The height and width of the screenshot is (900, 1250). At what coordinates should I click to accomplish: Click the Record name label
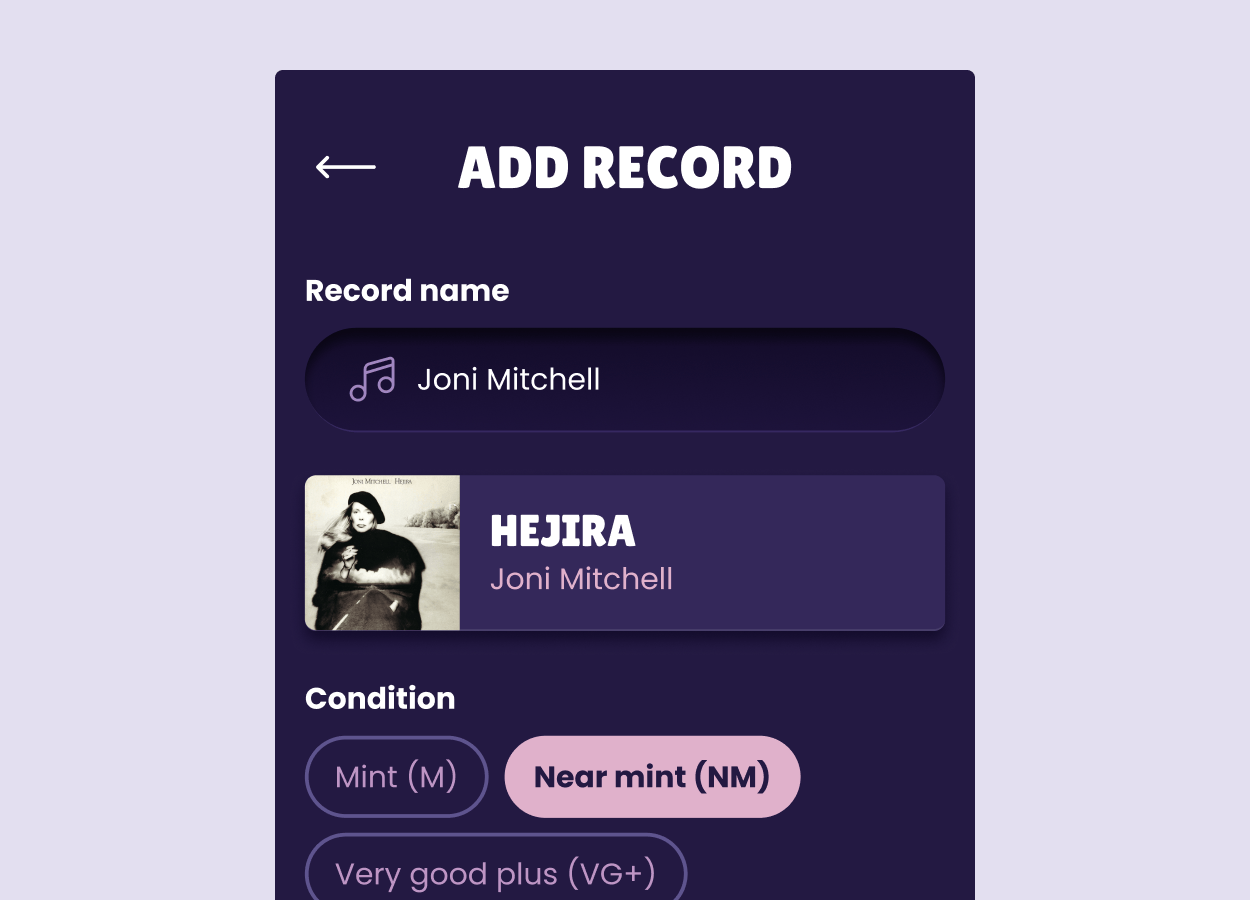click(x=407, y=291)
